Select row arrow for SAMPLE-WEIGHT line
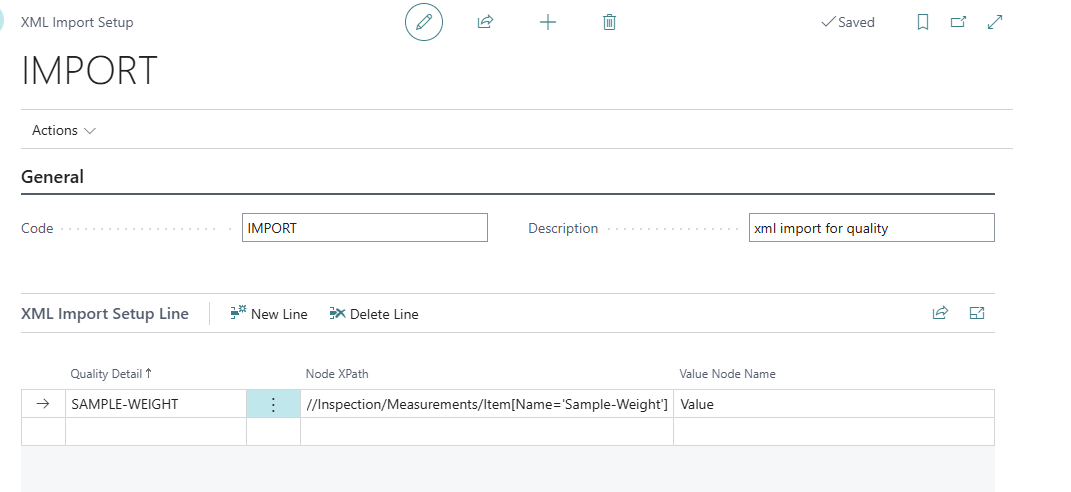Screen dimensions: 1071x492 pyautogui.click(x=43, y=404)
